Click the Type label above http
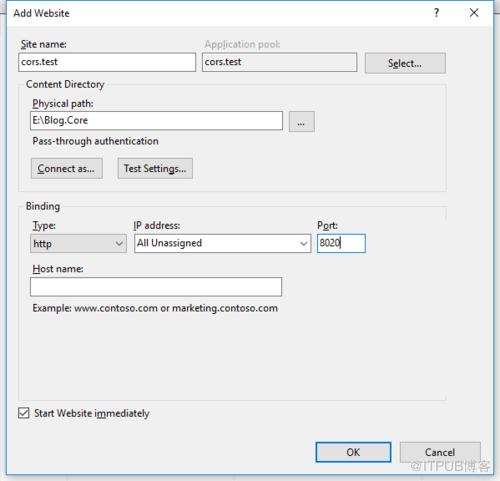This screenshot has height=481, width=500. [x=44, y=226]
